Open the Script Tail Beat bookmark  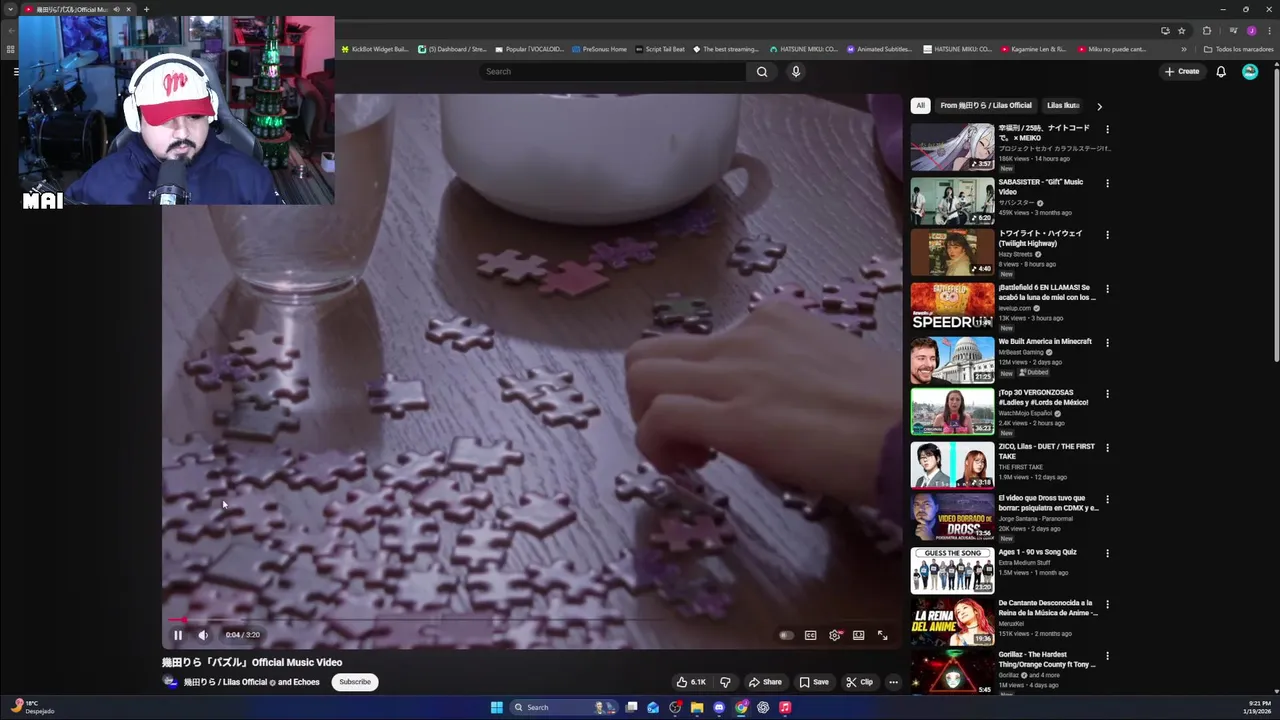(660, 49)
